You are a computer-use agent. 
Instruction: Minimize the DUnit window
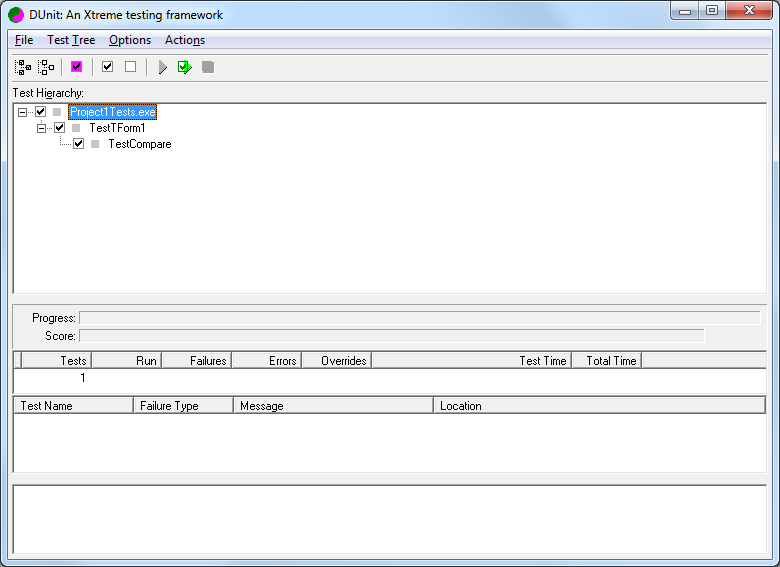(x=685, y=10)
